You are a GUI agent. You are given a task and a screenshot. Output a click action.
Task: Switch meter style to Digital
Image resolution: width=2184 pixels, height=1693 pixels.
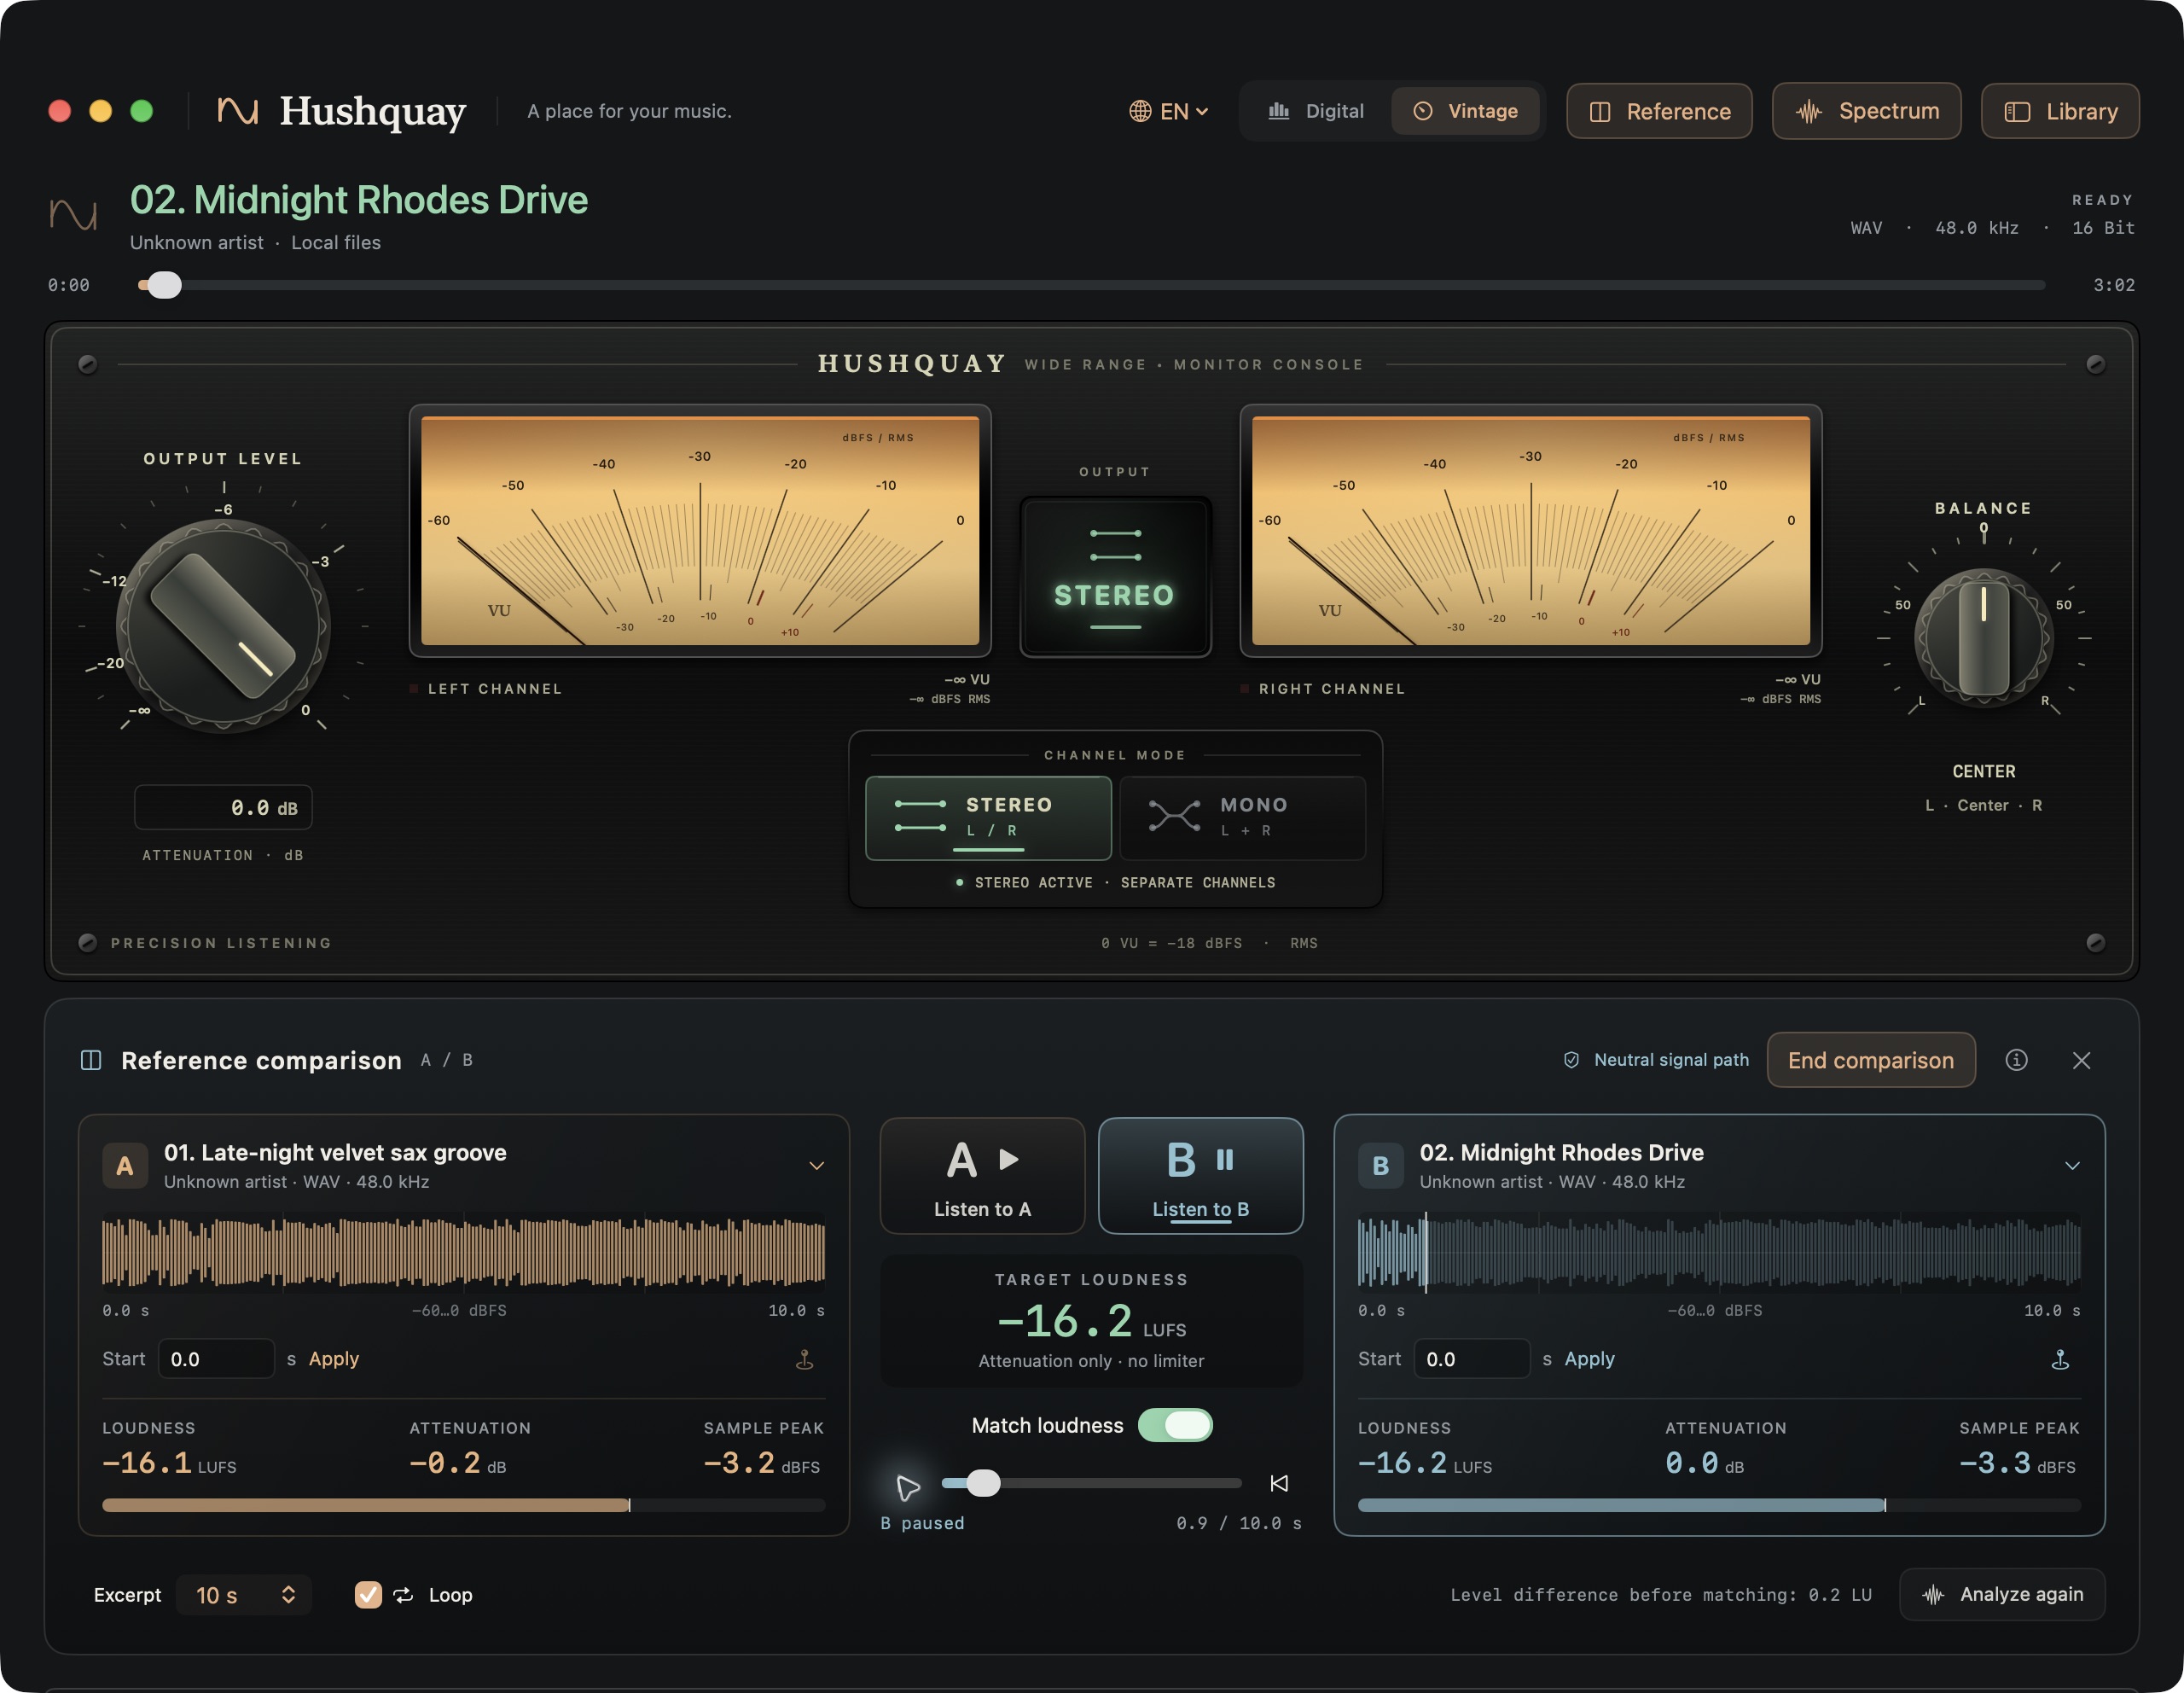[x=1316, y=111]
